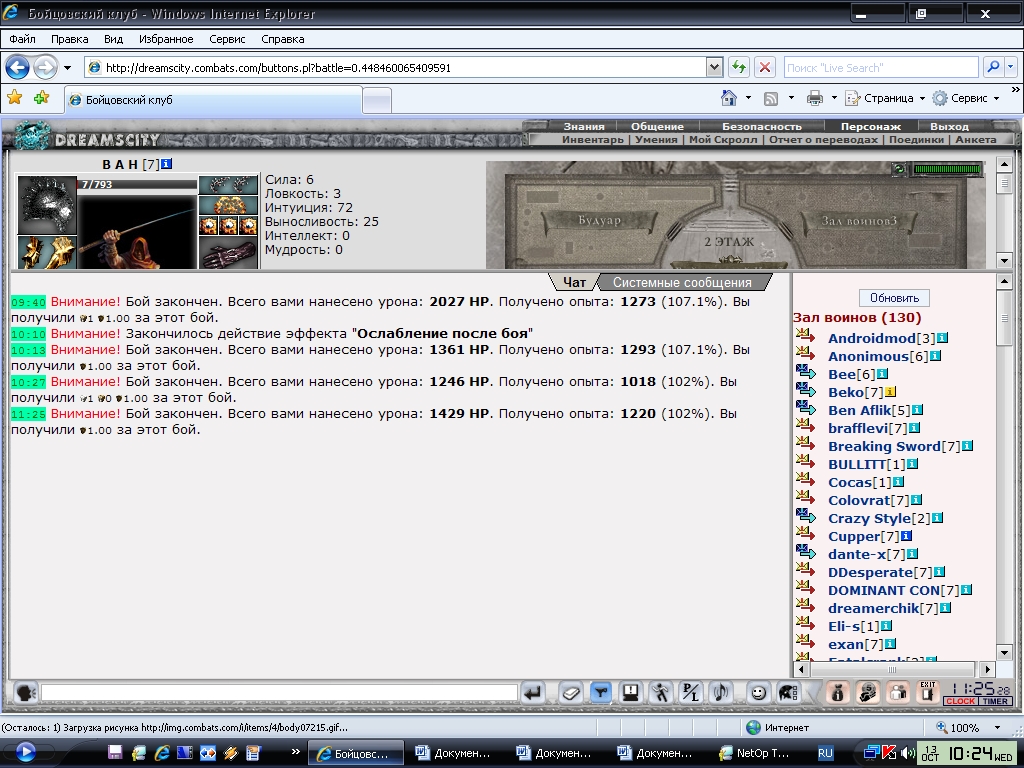1024x768 pixels.
Task: Open Favorites Center star icon
Action: [14, 98]
